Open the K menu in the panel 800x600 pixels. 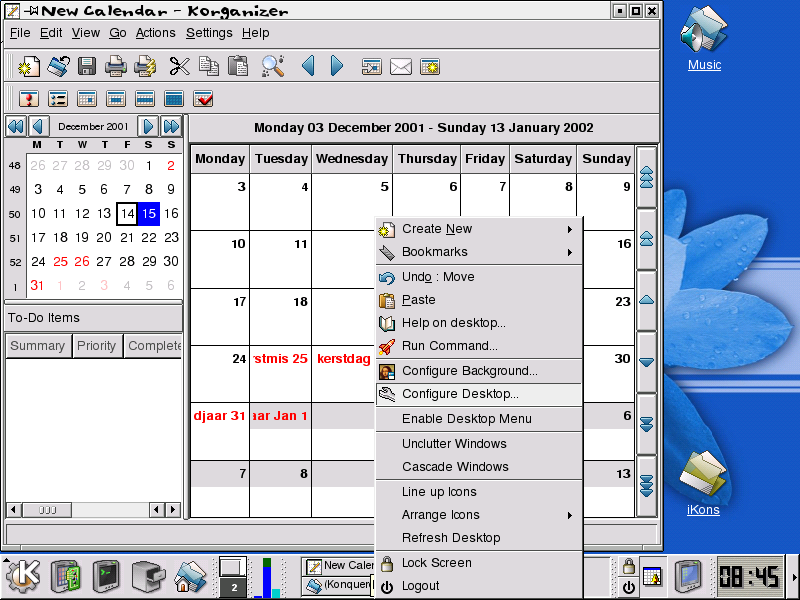[22, 577]
